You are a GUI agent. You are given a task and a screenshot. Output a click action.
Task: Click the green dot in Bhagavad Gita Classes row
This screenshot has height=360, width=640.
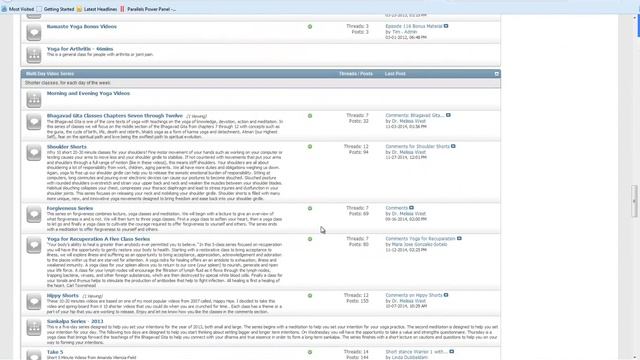coord(310,116)
